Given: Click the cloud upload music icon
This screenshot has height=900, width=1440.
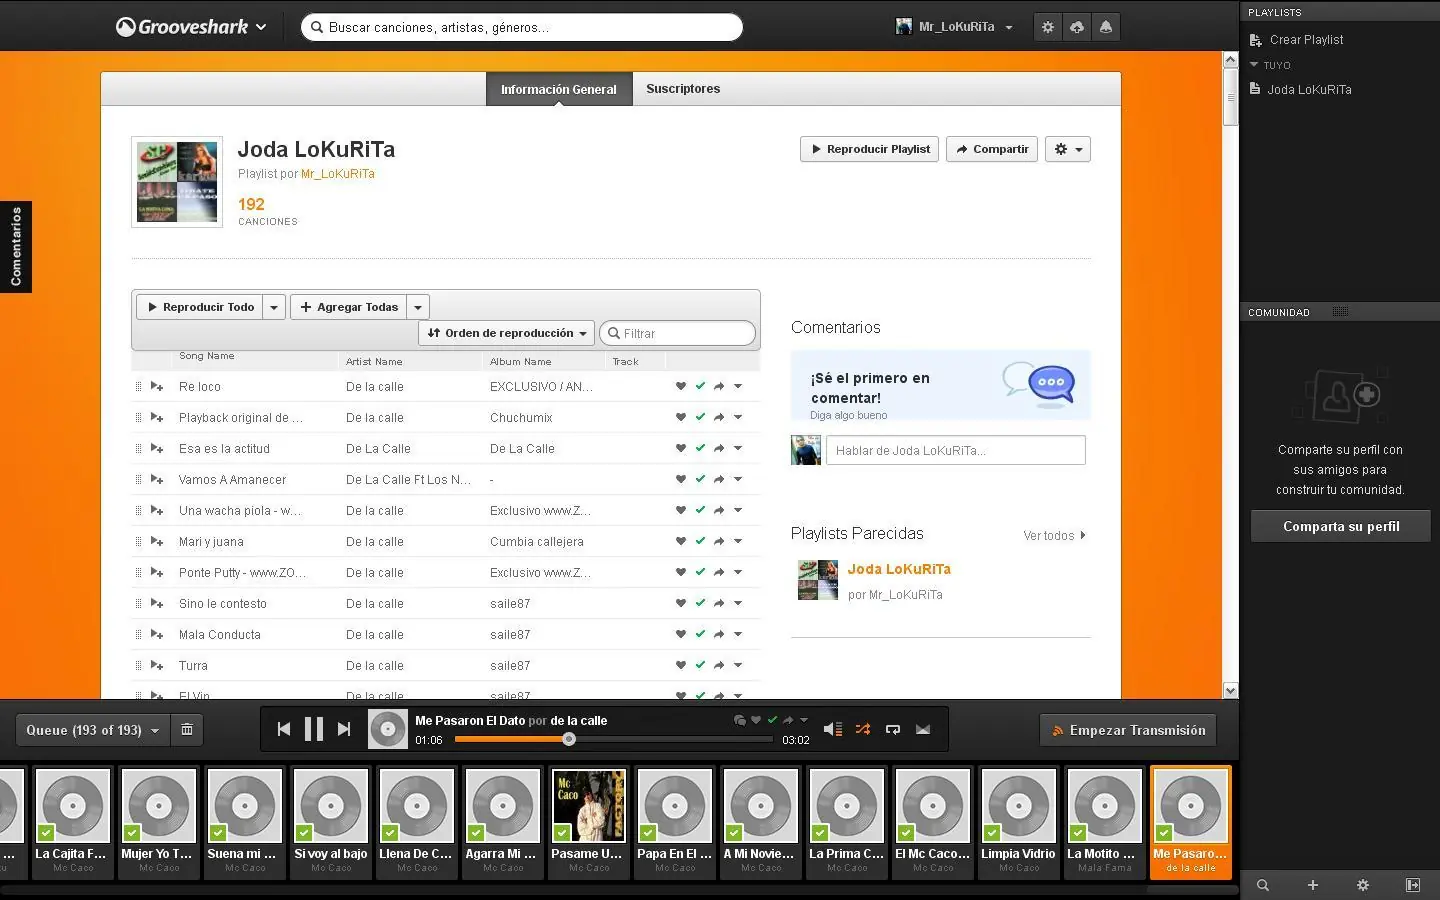Looking at the screenshot, I should coord(1077,27).
